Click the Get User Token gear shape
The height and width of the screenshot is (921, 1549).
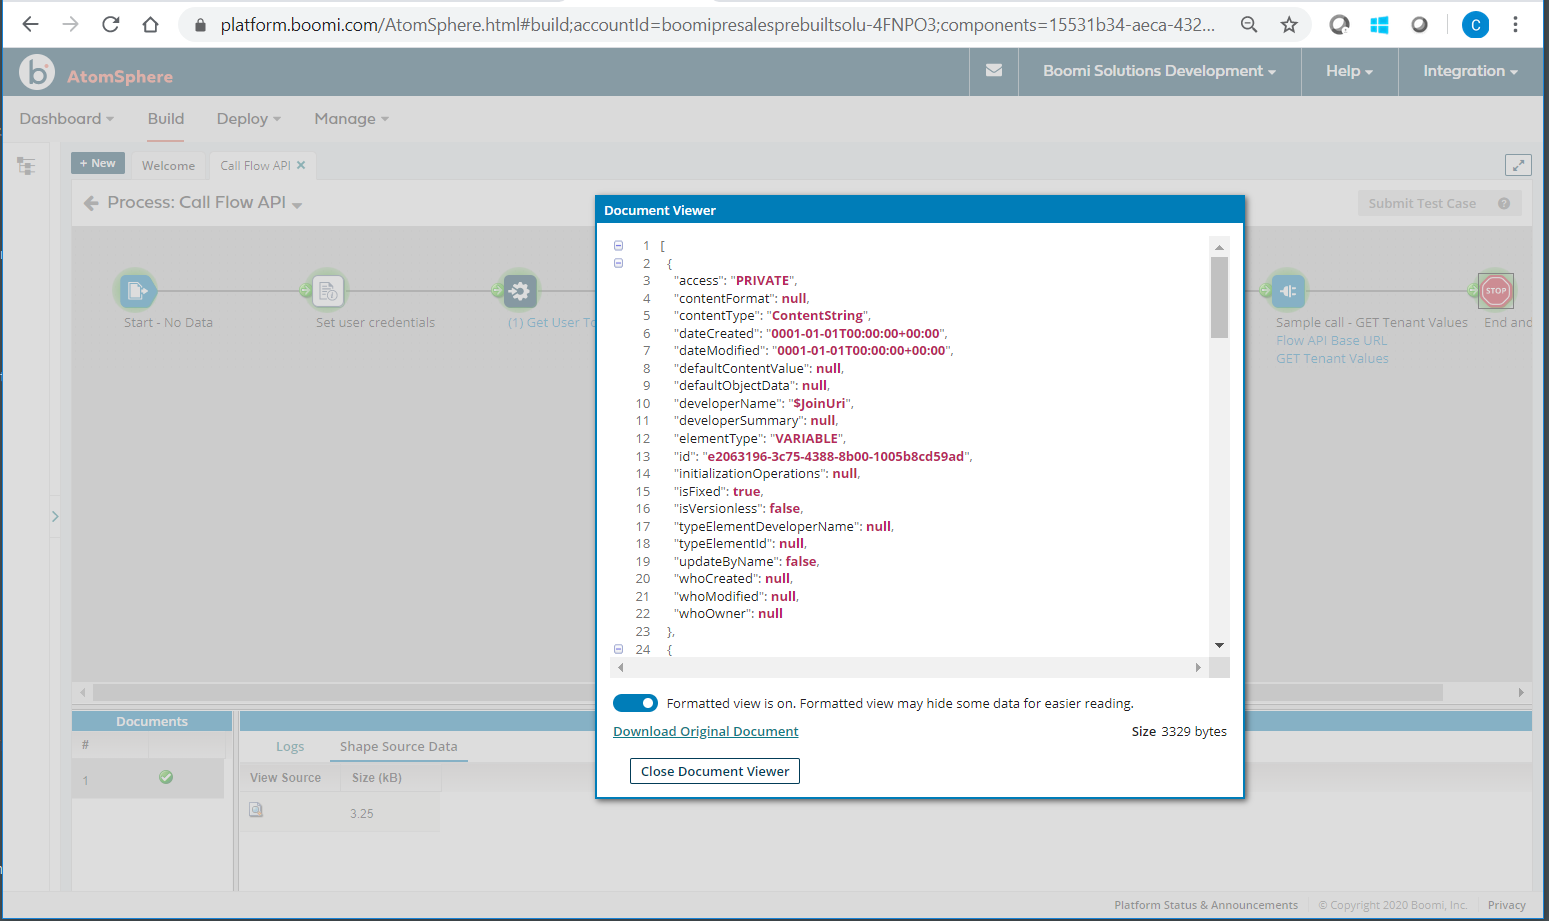tap(520, 291)
